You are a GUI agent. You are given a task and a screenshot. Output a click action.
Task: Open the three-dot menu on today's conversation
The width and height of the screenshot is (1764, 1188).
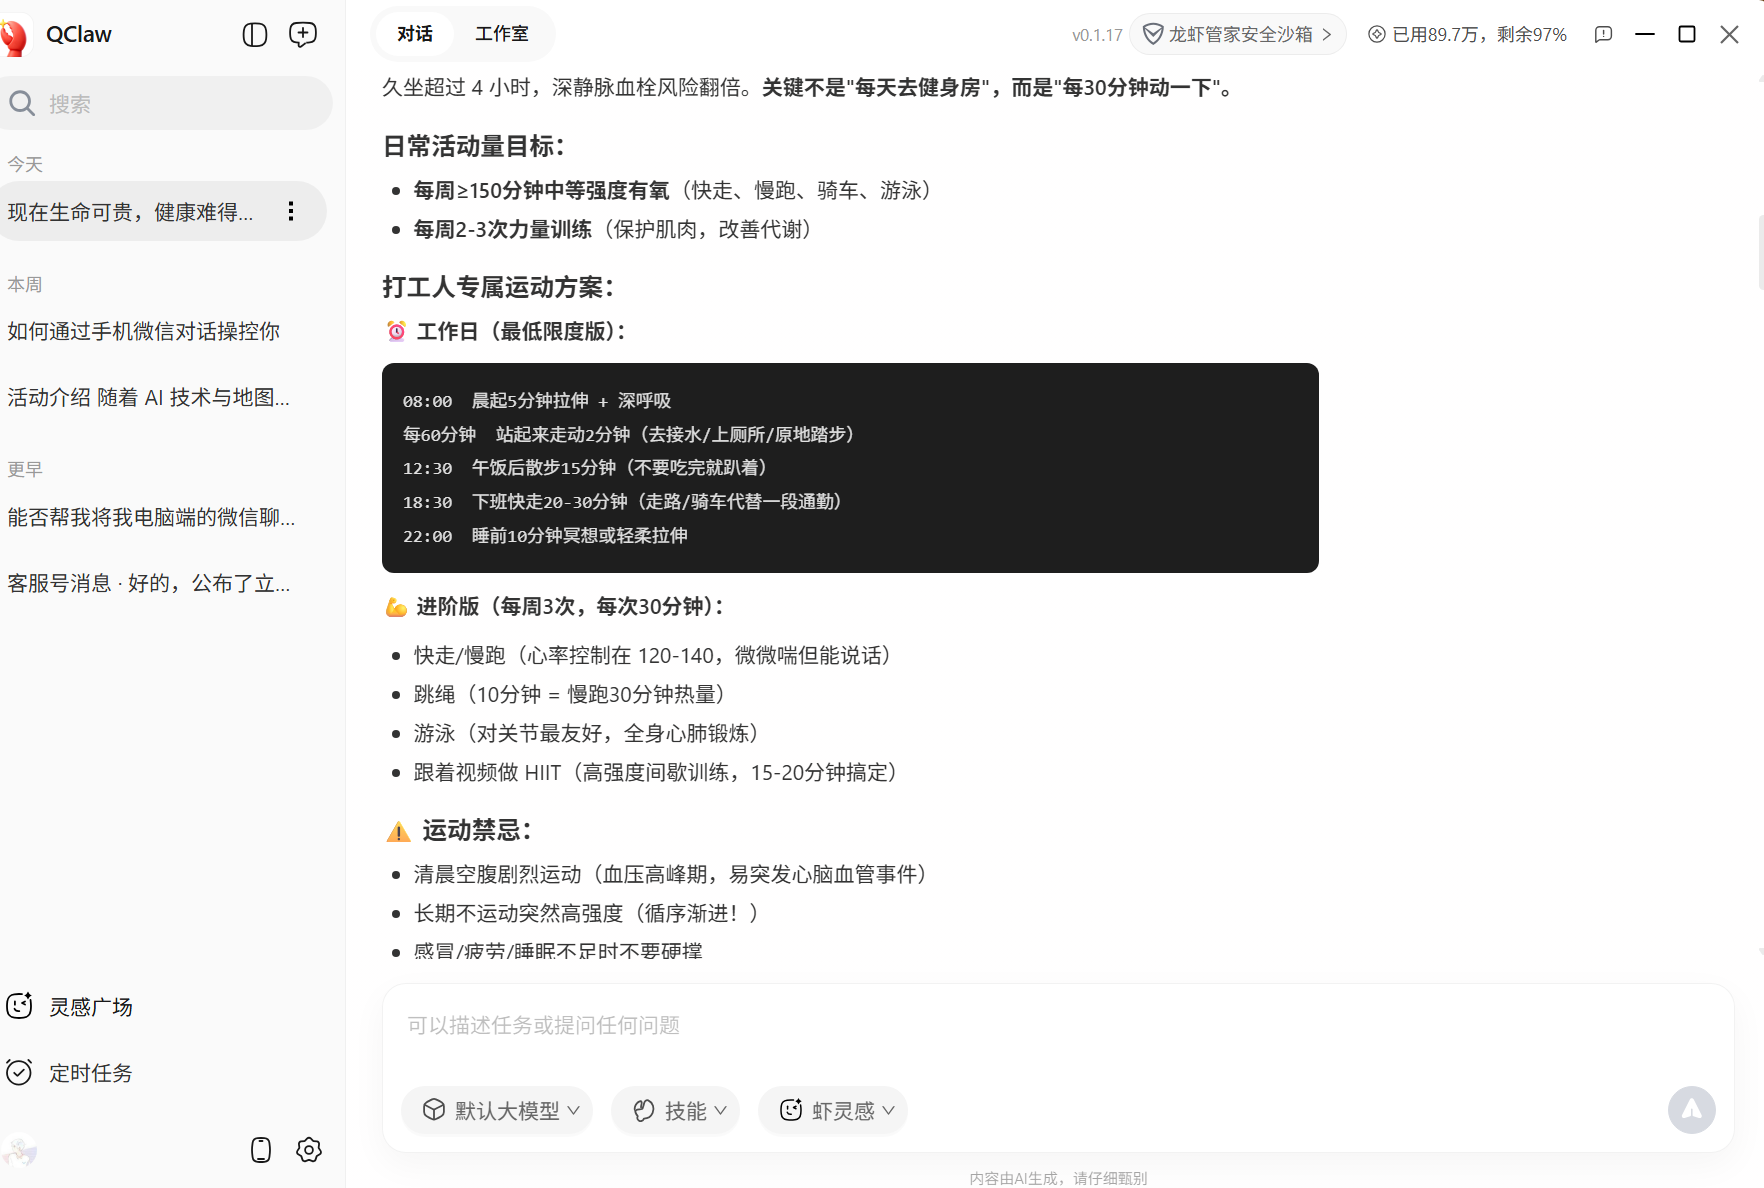pos(291,211)
